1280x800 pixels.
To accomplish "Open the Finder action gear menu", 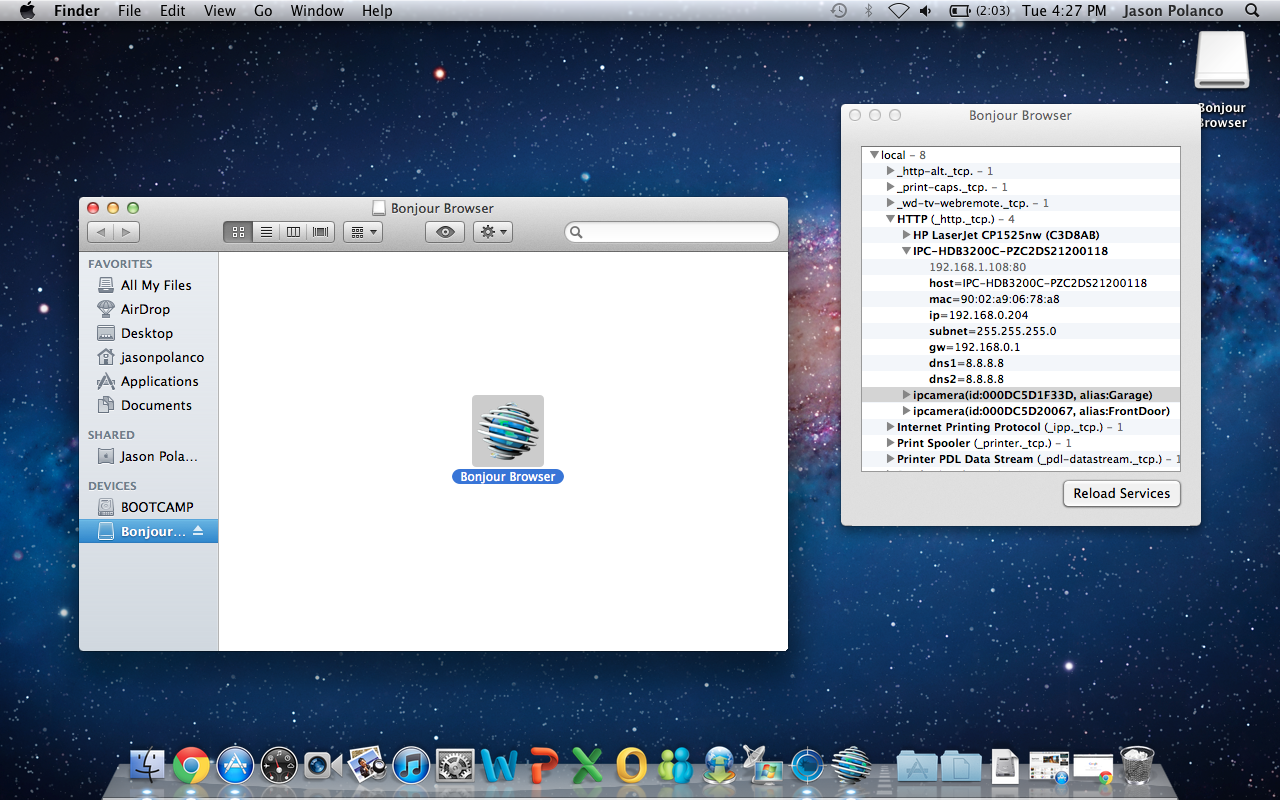I will tap(493, 232).
